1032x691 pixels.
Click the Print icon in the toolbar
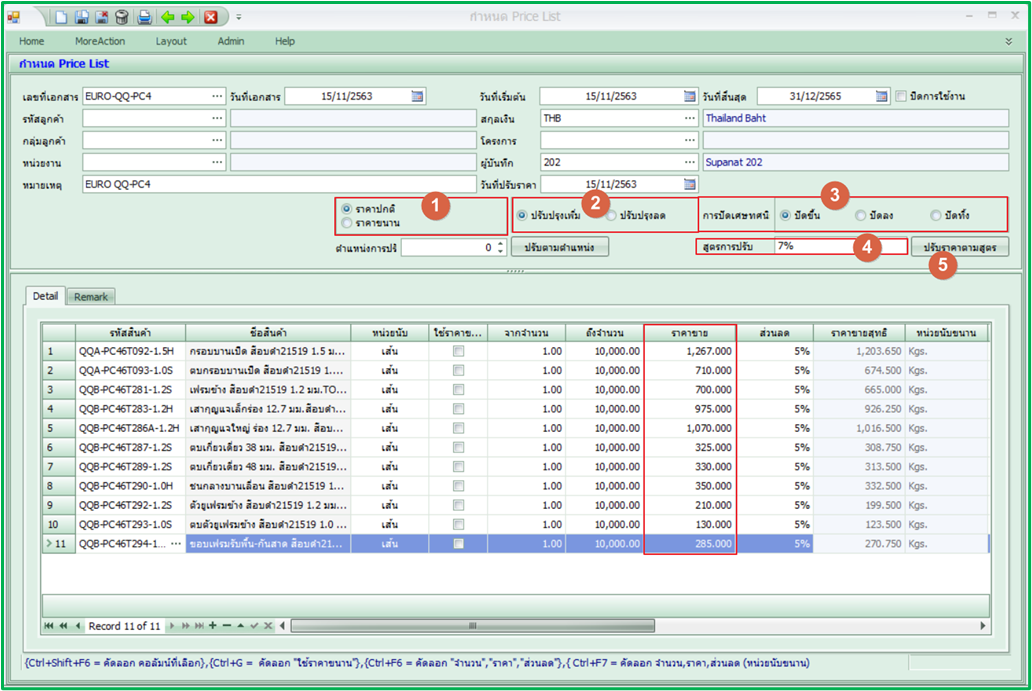(x=144, y=17)
